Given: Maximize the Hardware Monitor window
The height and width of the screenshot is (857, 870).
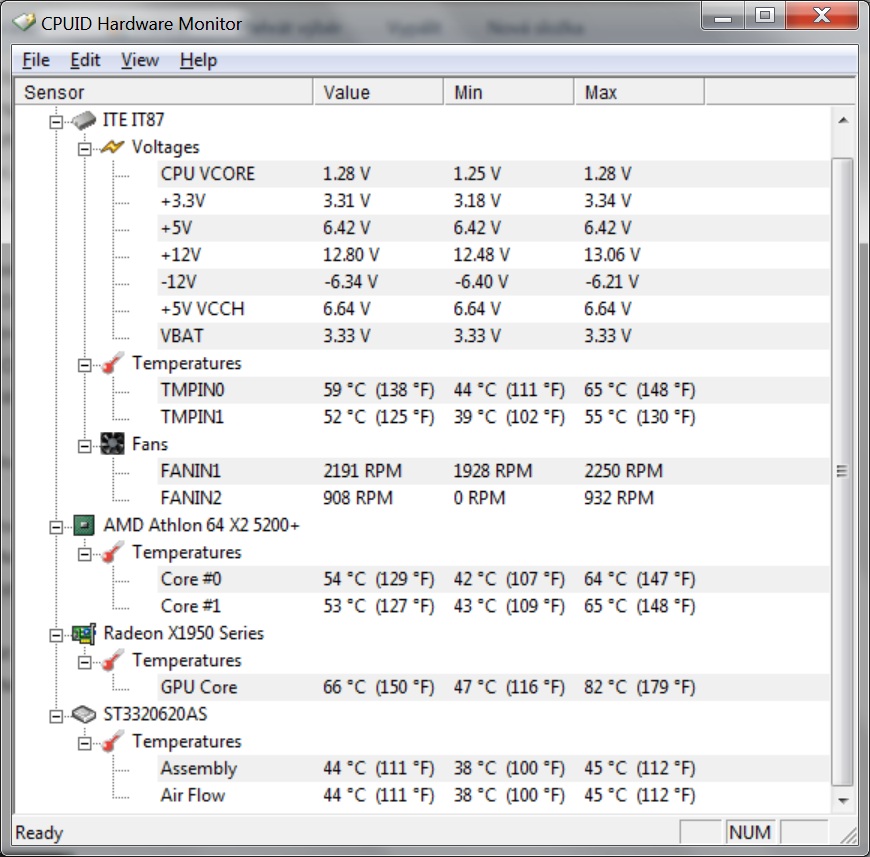Looking at the screenshot, I should click(x=765, y=16).
